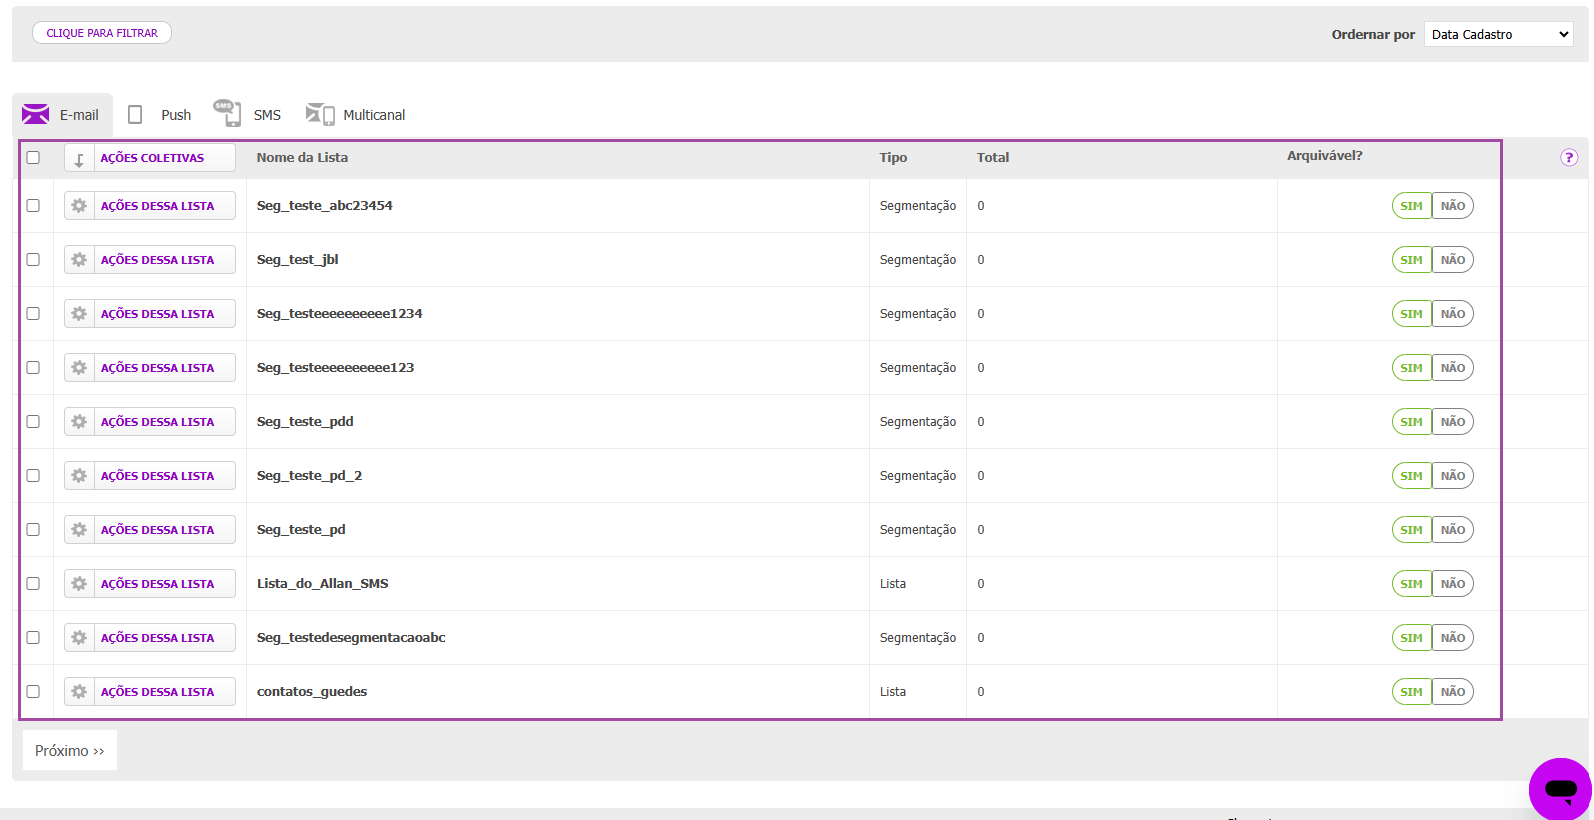Set Seg_teste_pdd archivable to SIM
1594x820 pixels.
click(x=1412, y=422)
